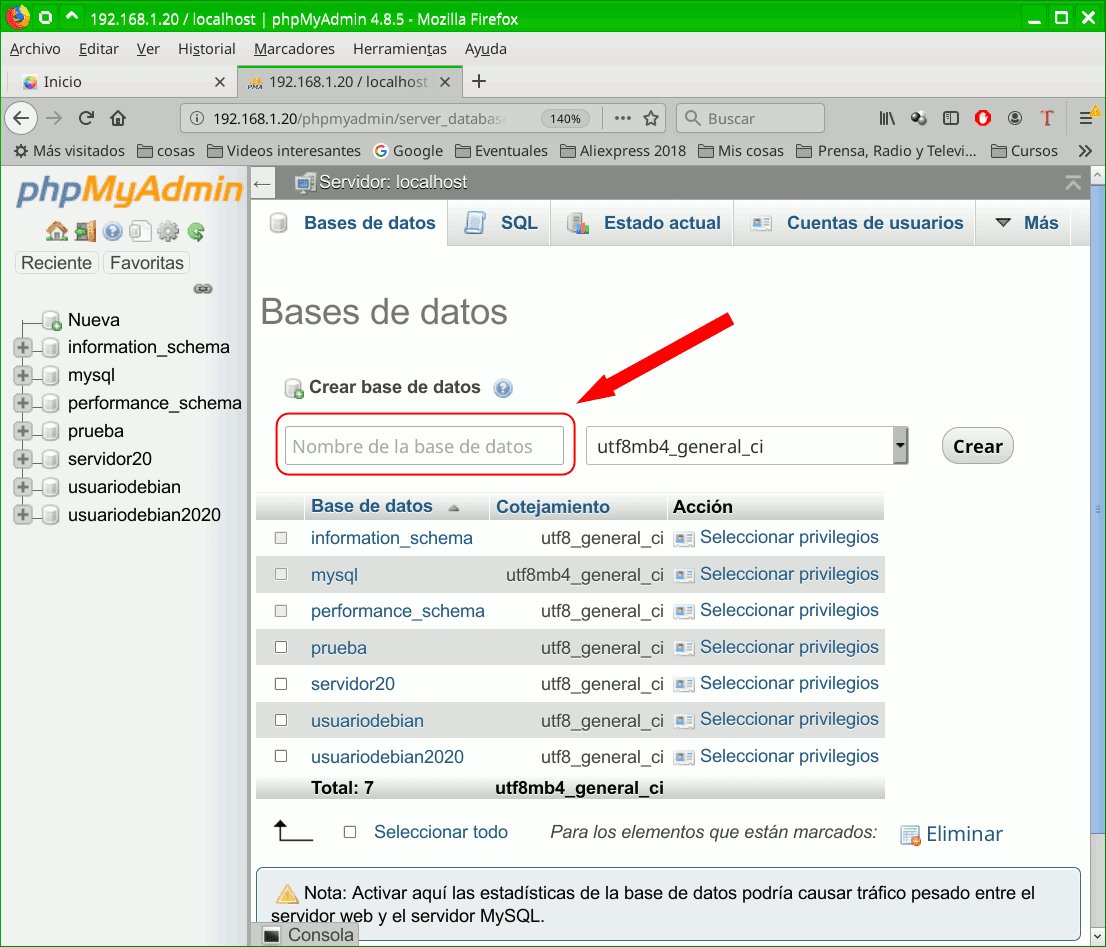Open MySQL documentation pages icon in sidebar
Image resolution: width=1106 pixels, height=947 pixels.
click(140, 231)
